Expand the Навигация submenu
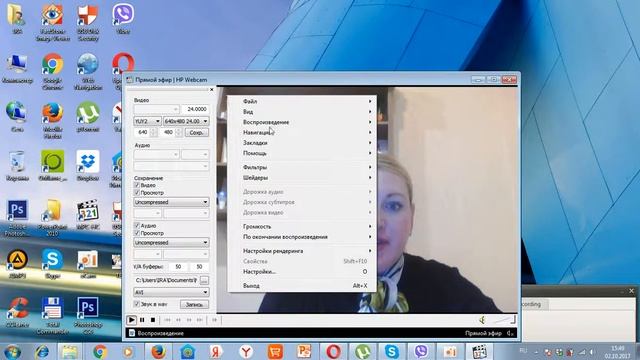Screen dimensions: 640x360 (x=302, y=133)
